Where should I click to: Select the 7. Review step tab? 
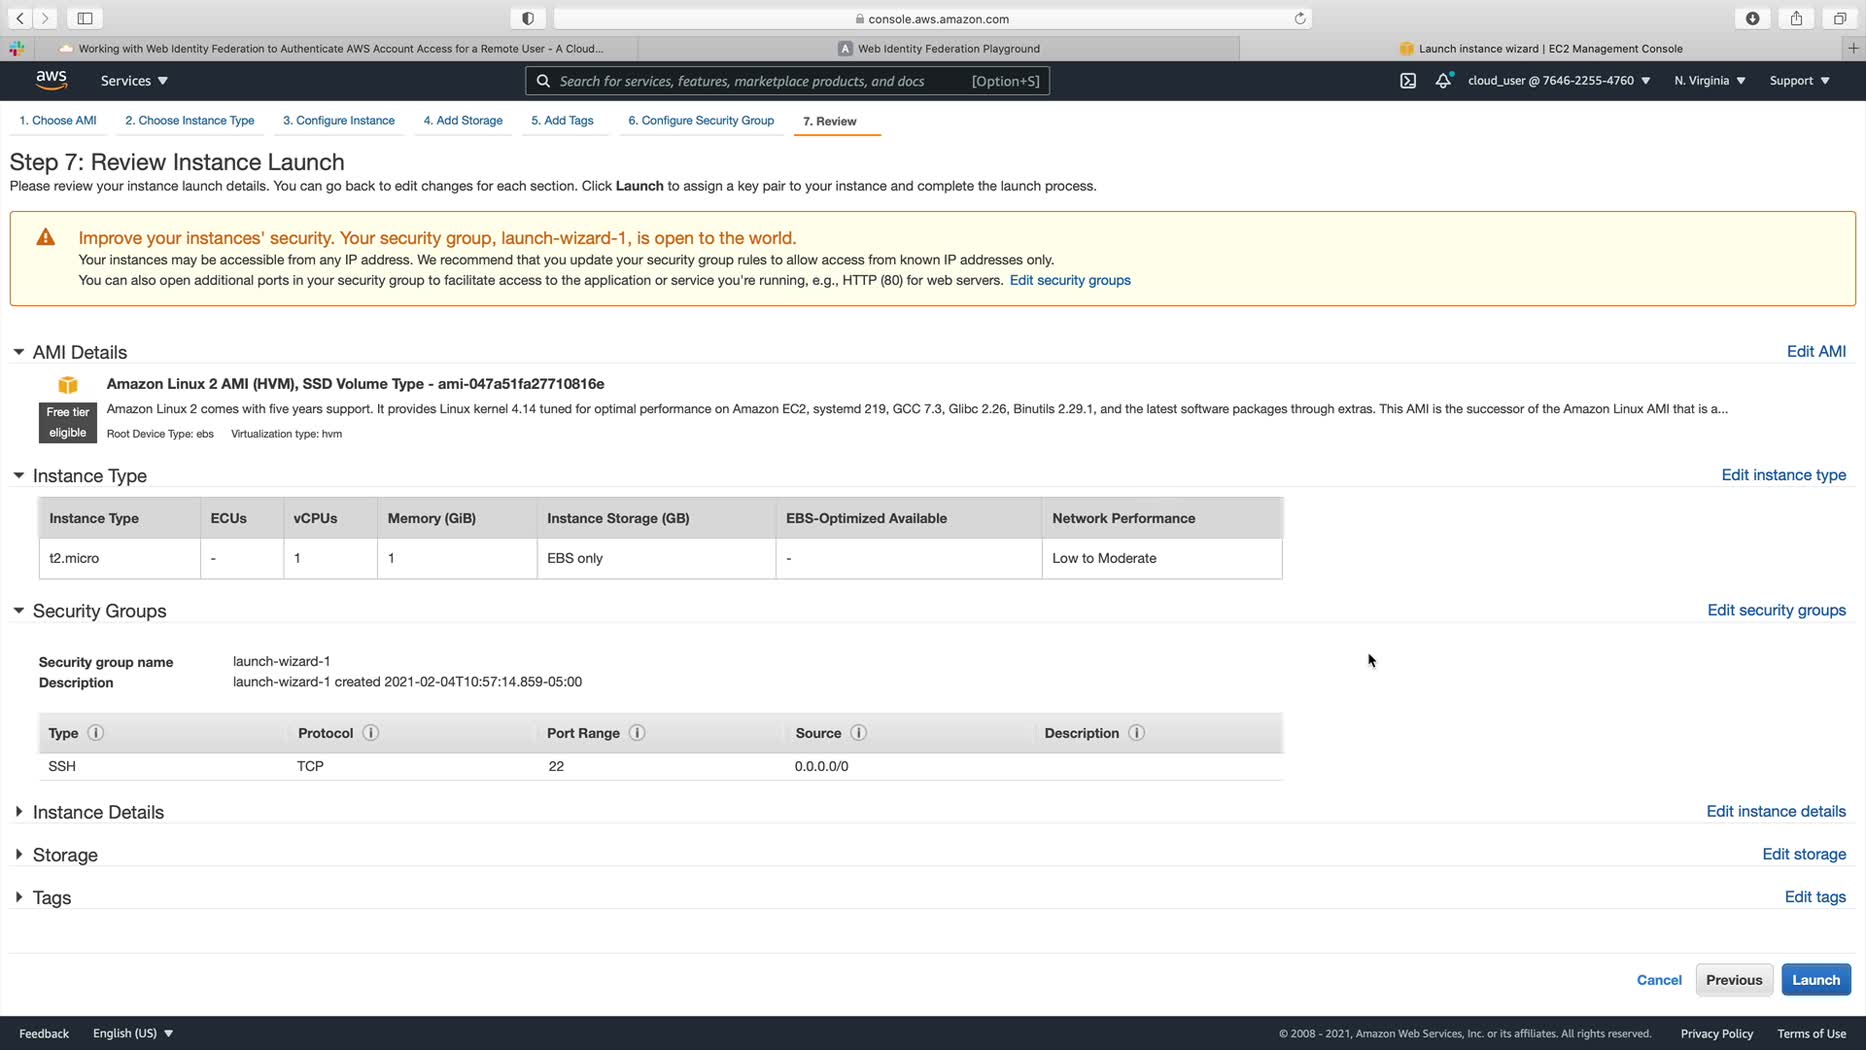[x=830, y=122]
